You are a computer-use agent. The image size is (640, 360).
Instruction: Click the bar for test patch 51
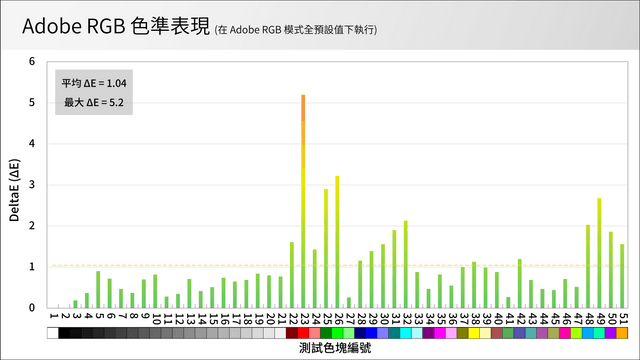coord(622,276)
